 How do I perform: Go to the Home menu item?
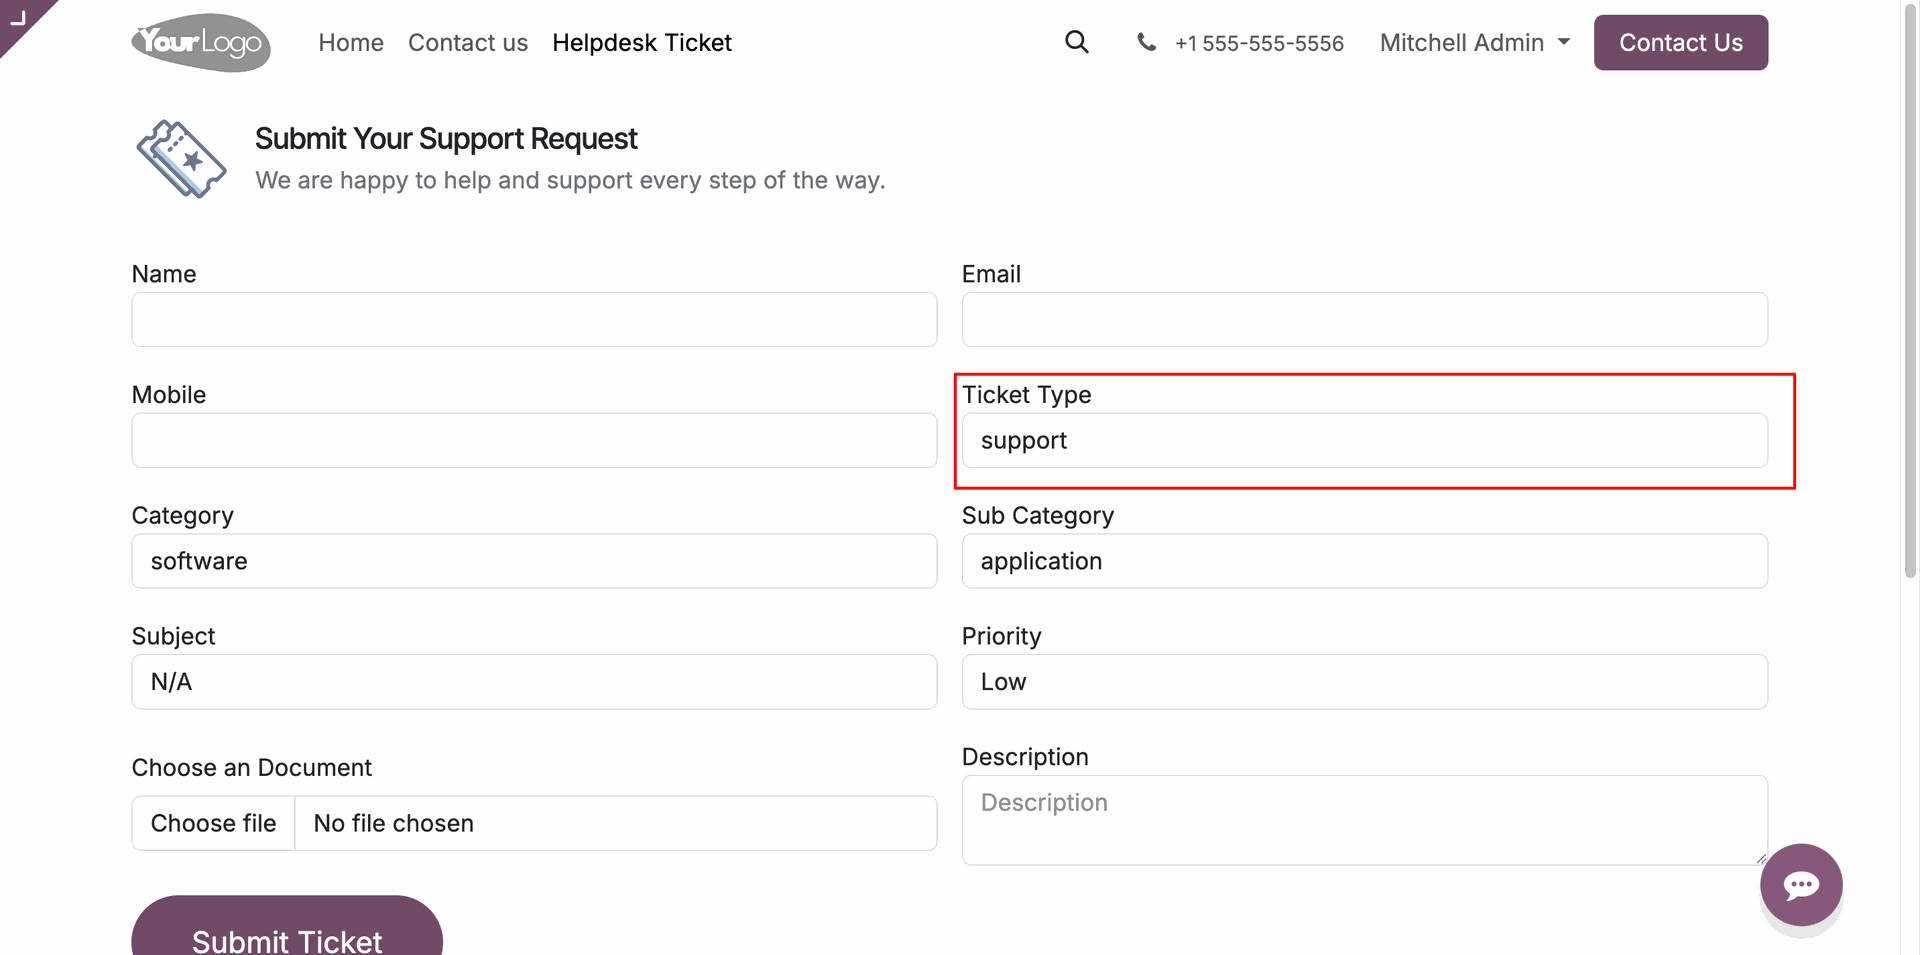pos(351,43)
